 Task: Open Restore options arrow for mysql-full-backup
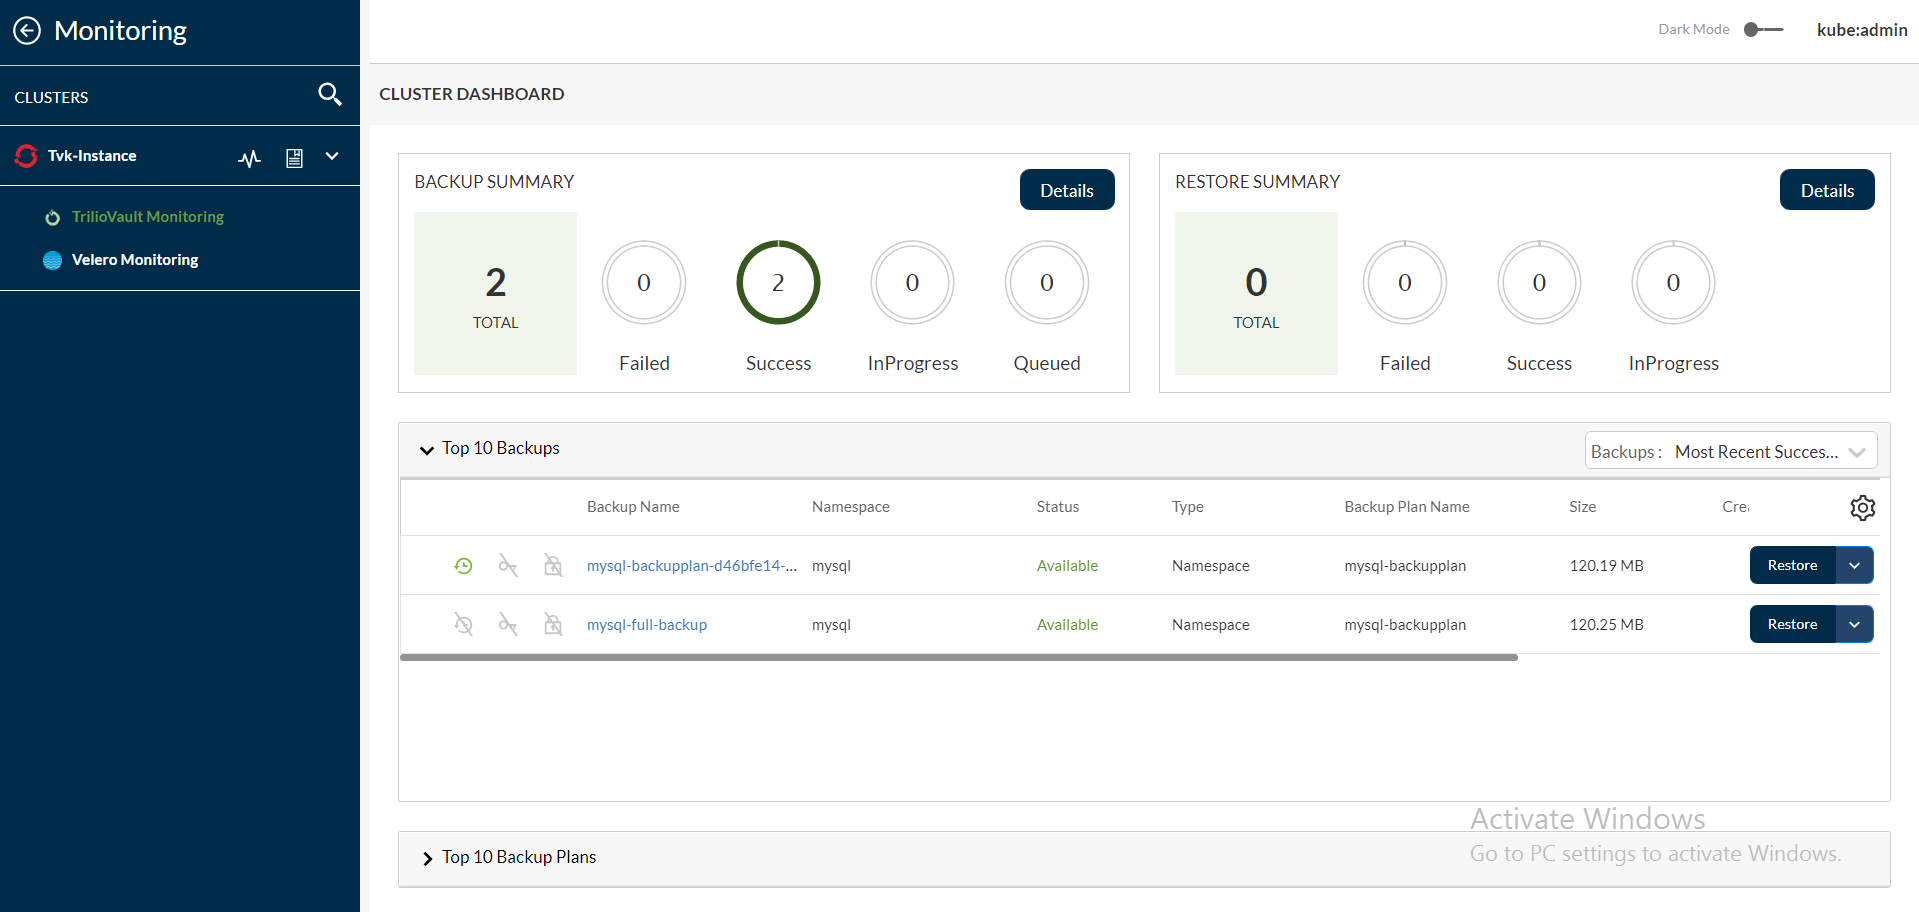click(1854, 625)
